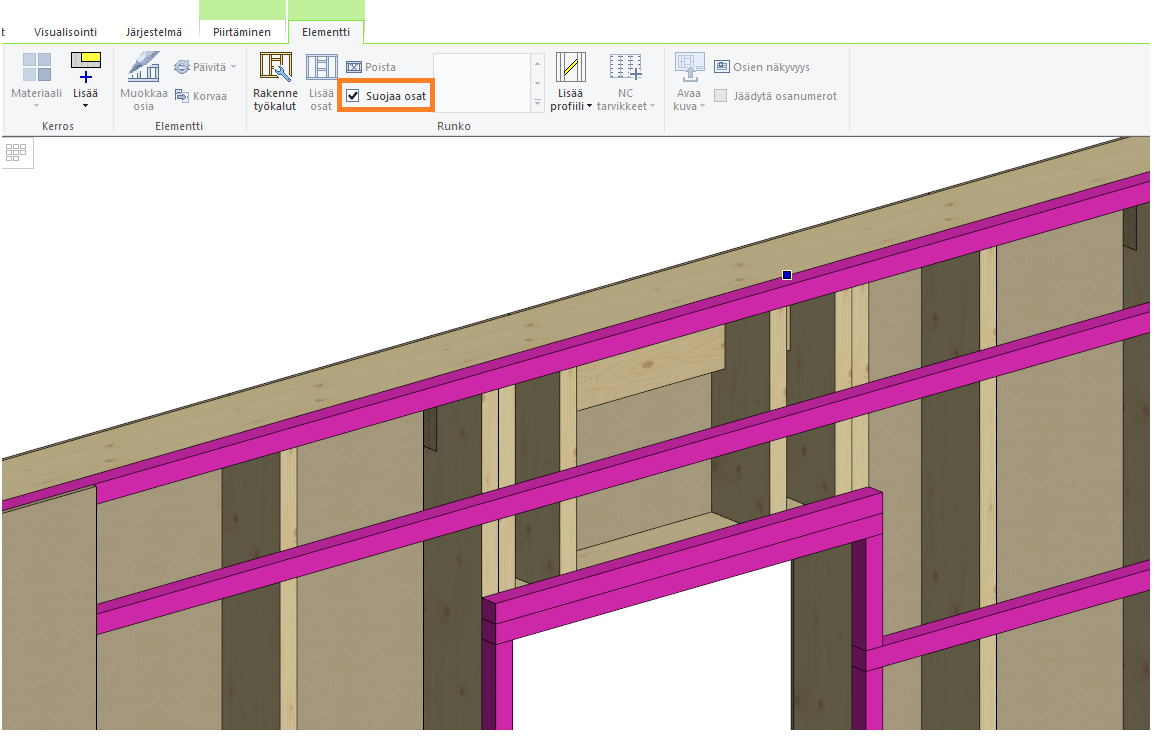
Task: Click the Osien näkyvyys button
Action: [761, 67]
